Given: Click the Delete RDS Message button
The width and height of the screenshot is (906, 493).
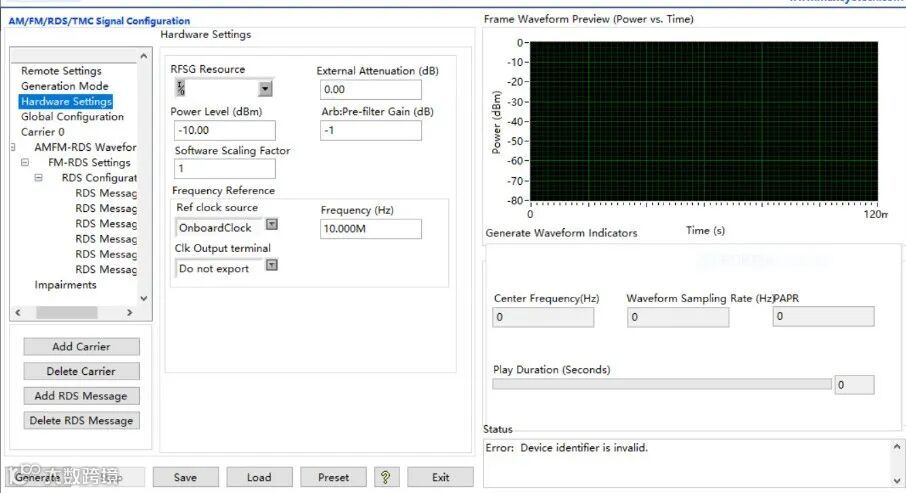Looking at the screenshot, I should 81,421.
